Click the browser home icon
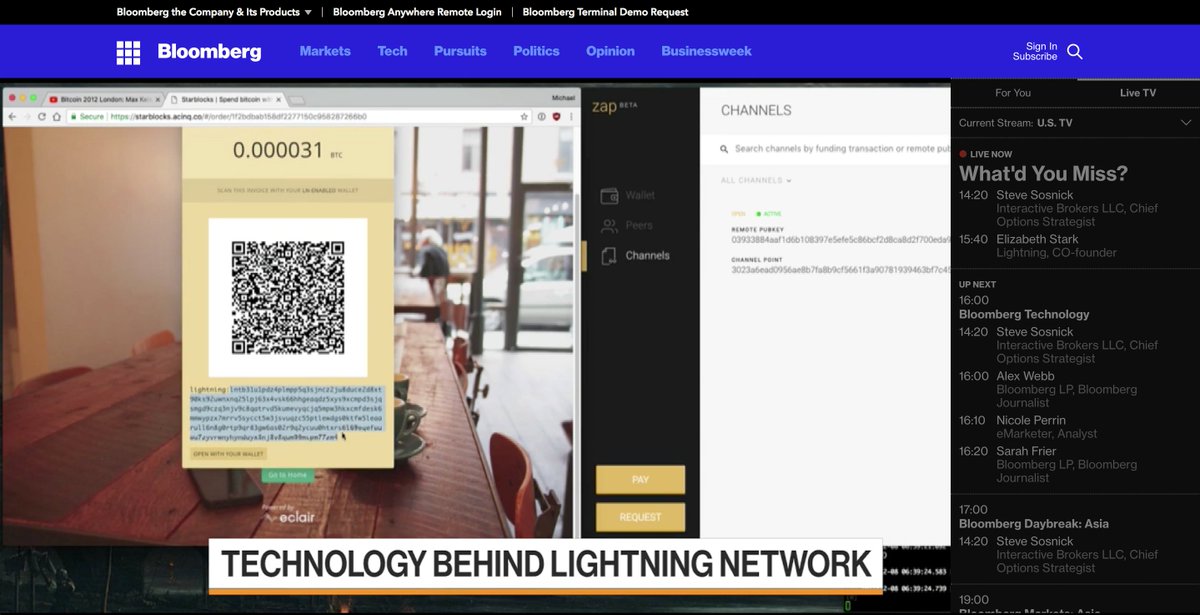 click(57, 116)
